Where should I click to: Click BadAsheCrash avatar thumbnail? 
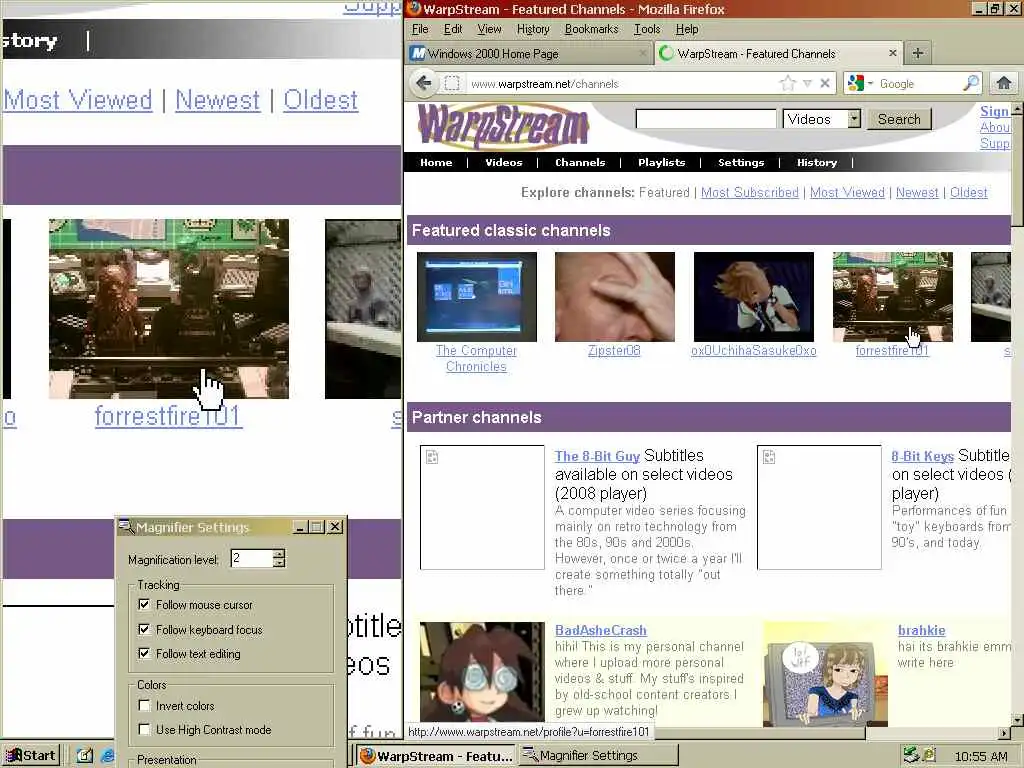(482, 672)
